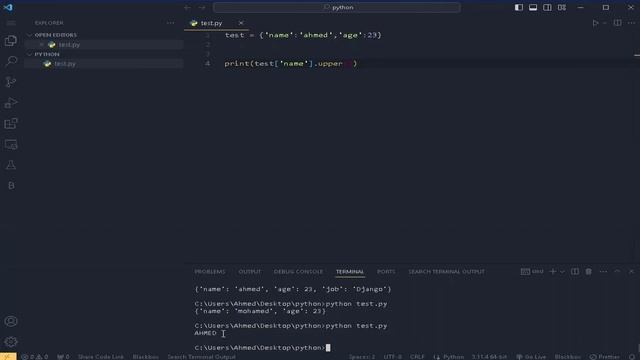Run the Python file with play icon

[x=596, y=23]
